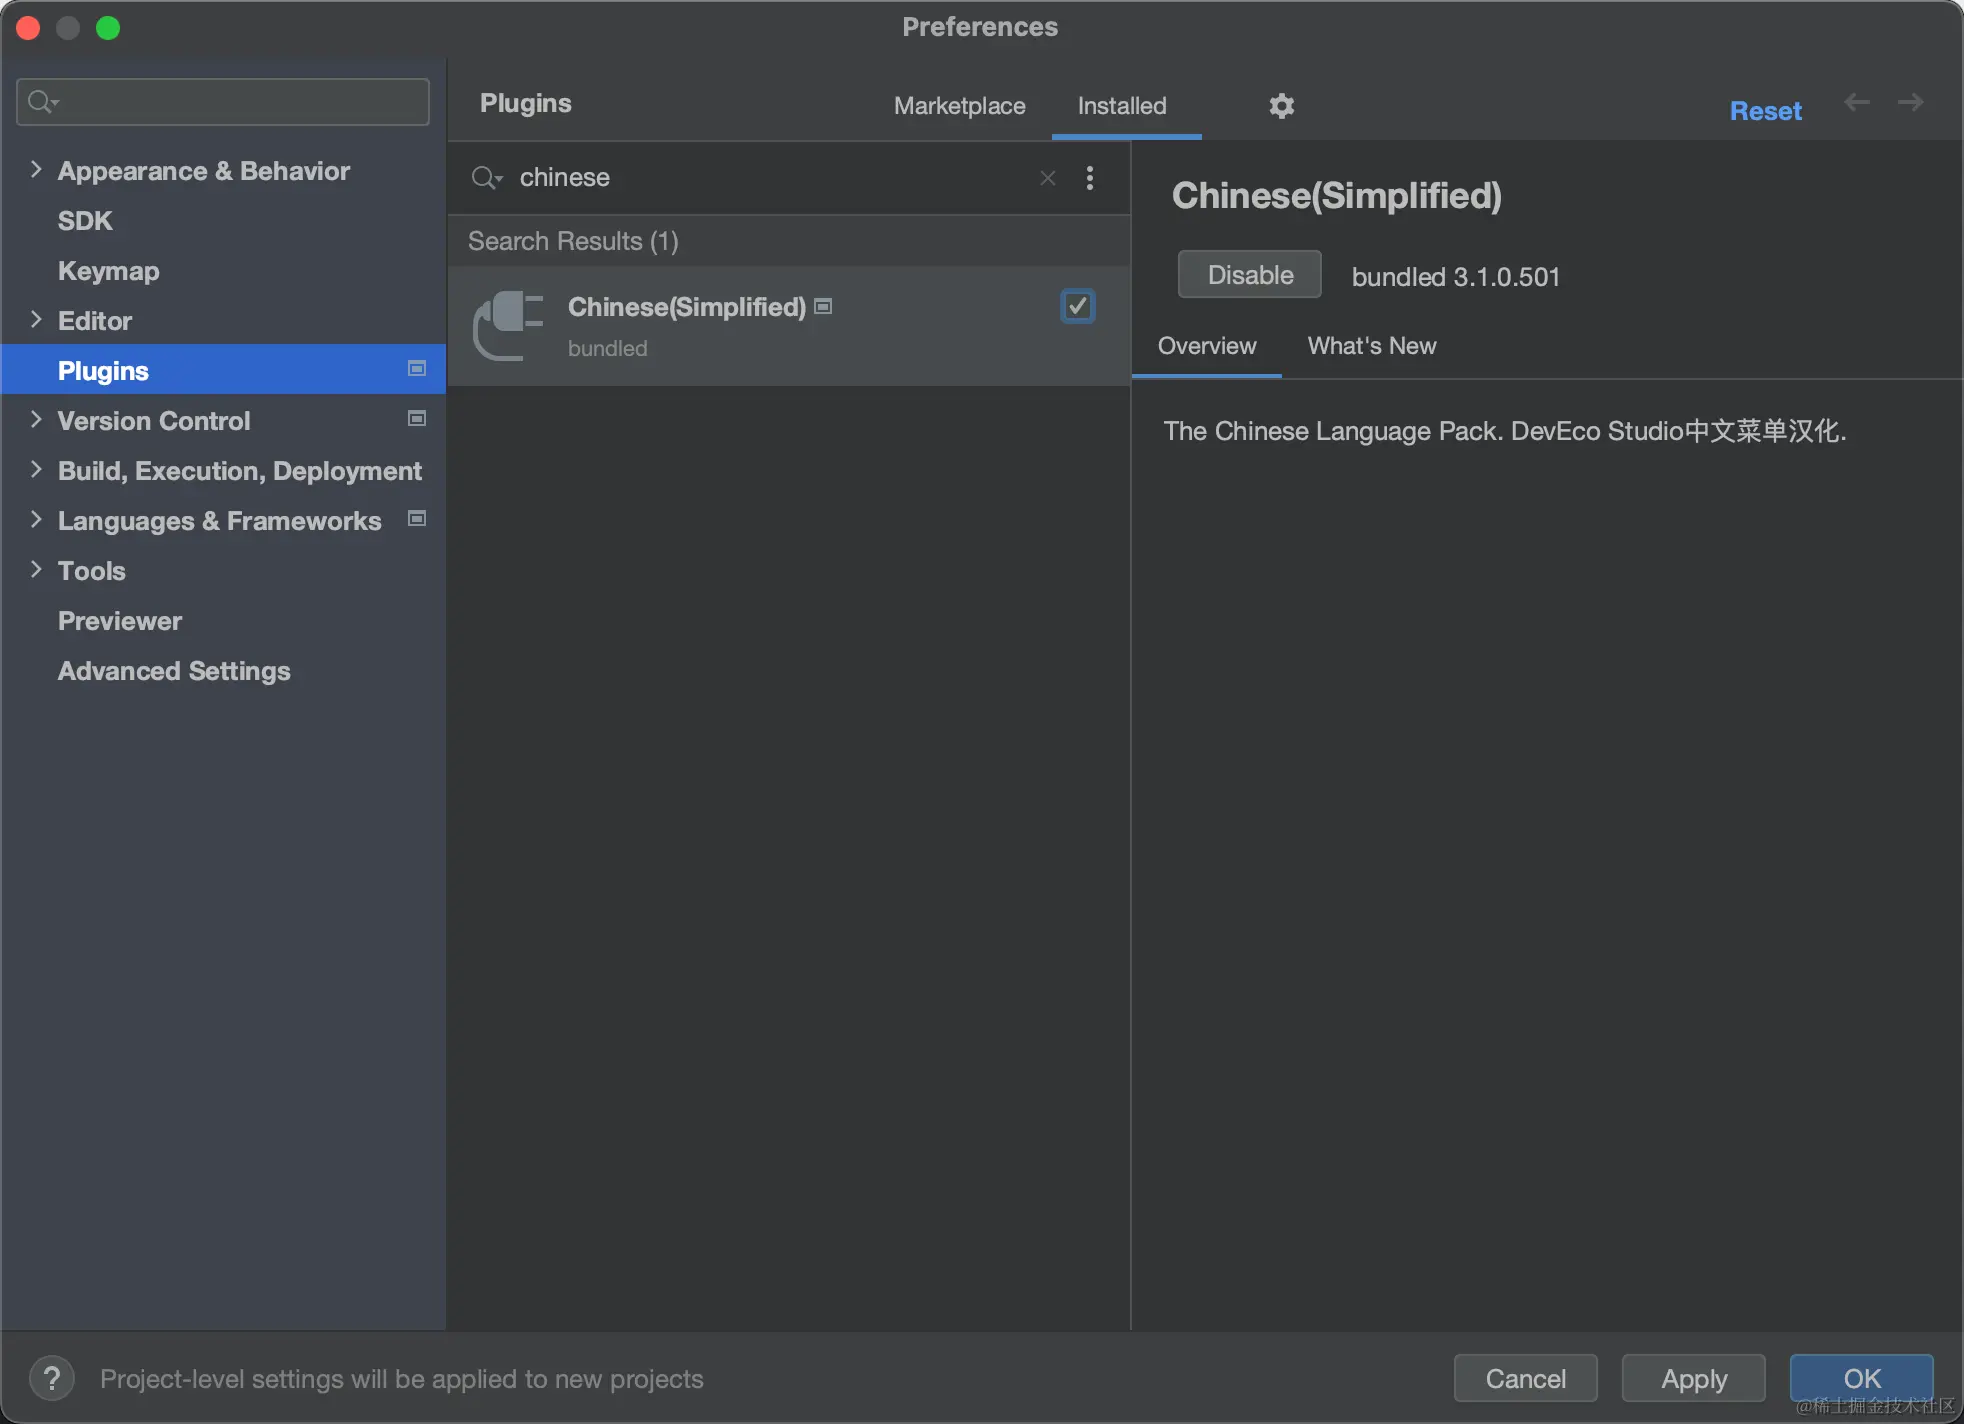Click the Reset link
The image size is (1964, 1424).
pyautogui.click(x=1765, y=111)
